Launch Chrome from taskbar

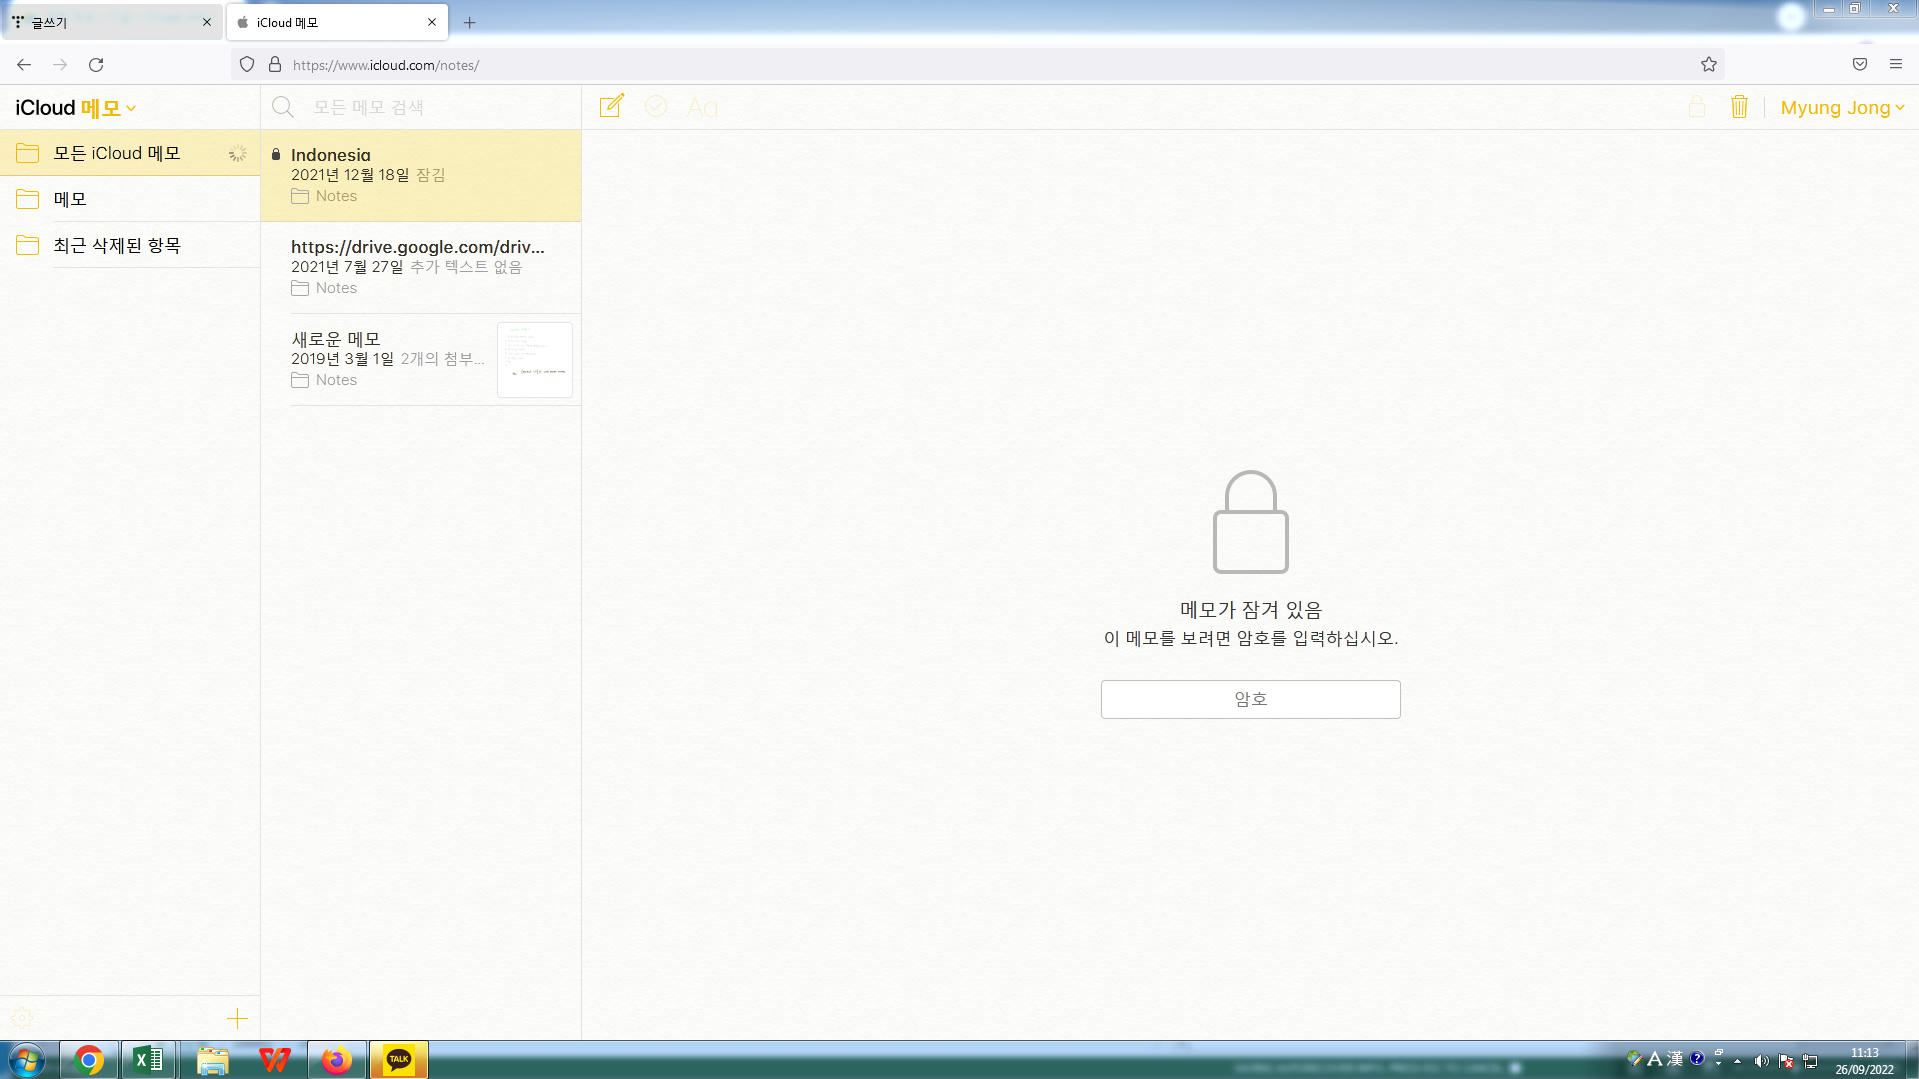tap(89, 1060)
